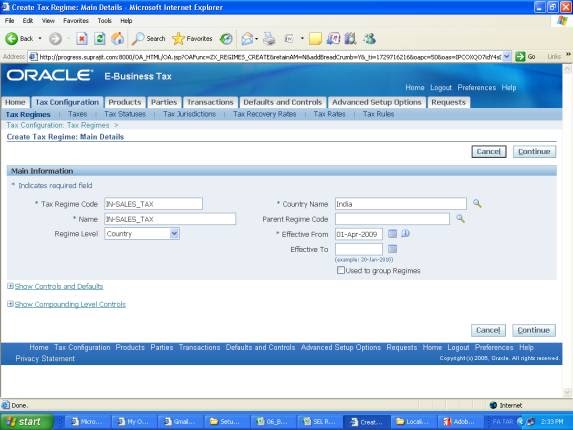Image resolution: width=573 pixels, height=430 pixels.
Task: Click the info icon beside Effective From
Action: 405,233
